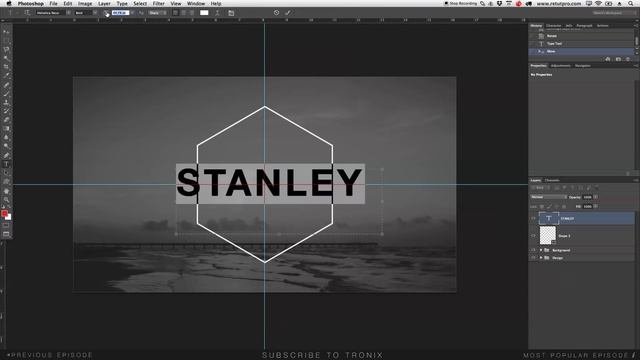Select the Horizontal Type tool

click(6, 164)
